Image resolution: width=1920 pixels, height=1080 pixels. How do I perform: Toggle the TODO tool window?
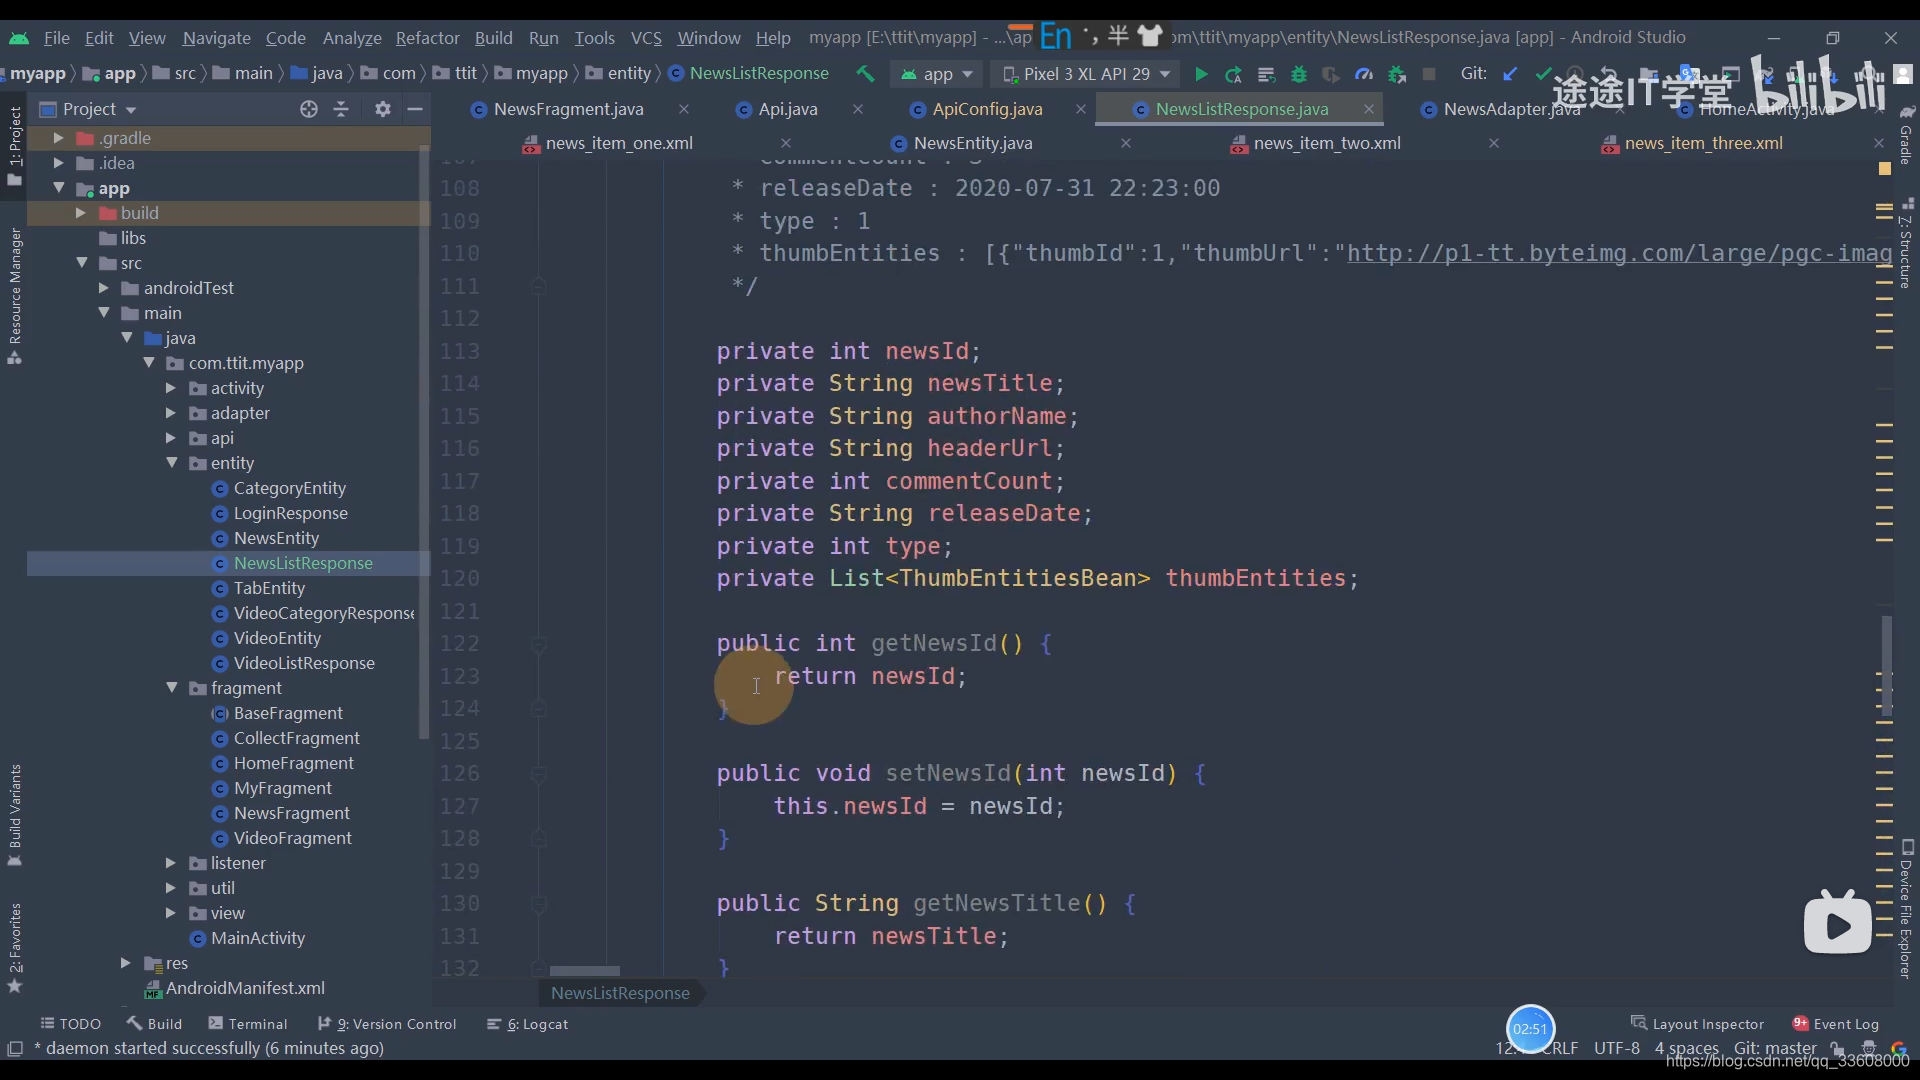tap(70, 1024)
